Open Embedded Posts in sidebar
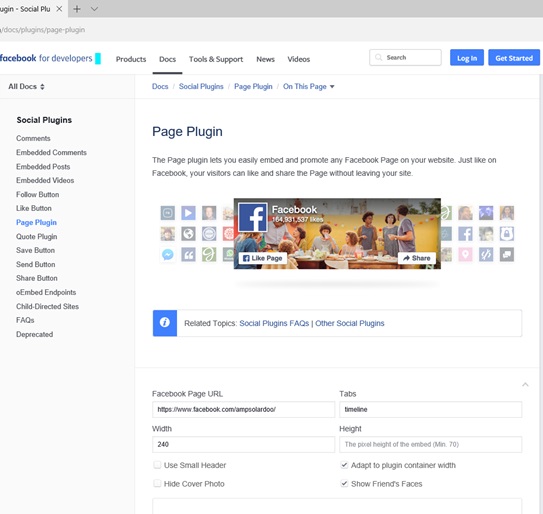 tap(43, 167)
